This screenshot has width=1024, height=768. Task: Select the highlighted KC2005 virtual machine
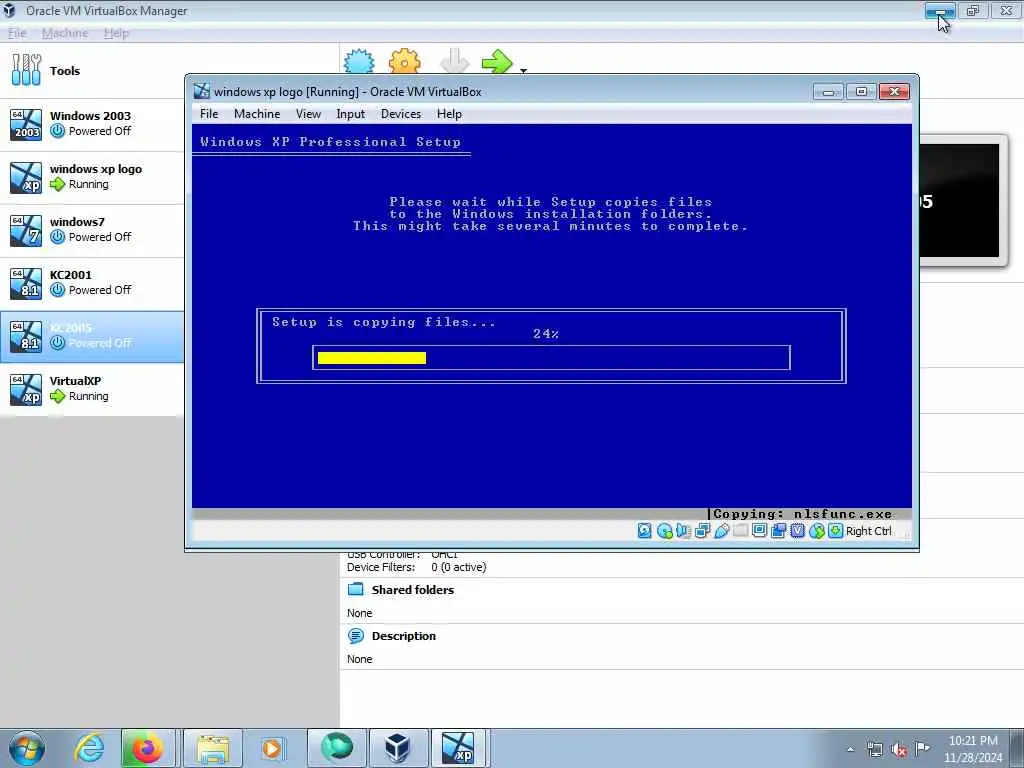coord(91,336)
